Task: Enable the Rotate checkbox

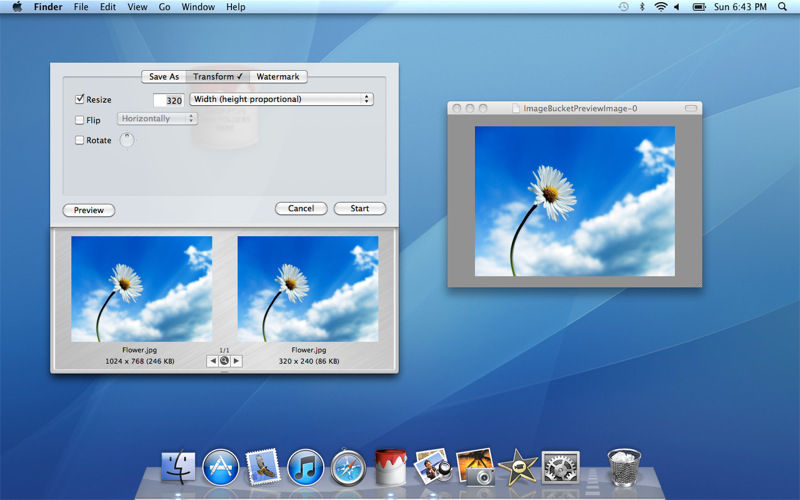Action: pyautogui.click(x=80, y=140)
